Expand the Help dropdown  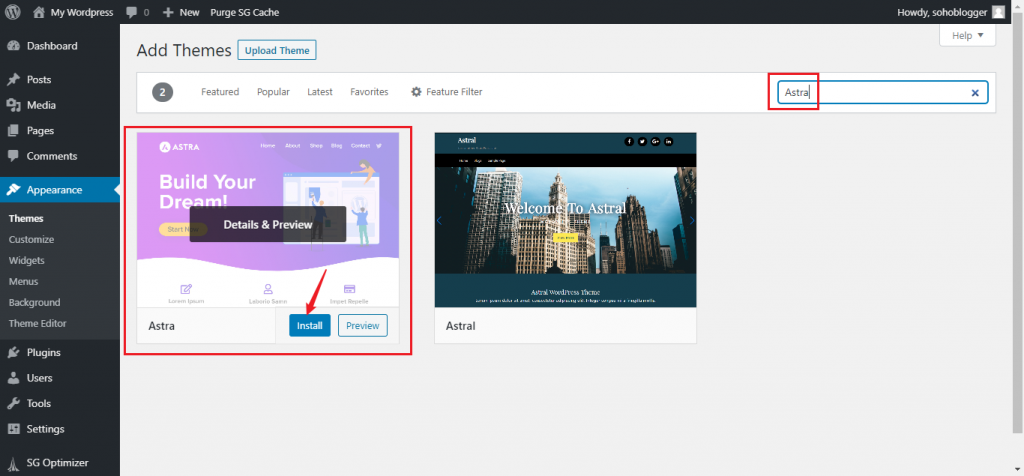(967, 35)
